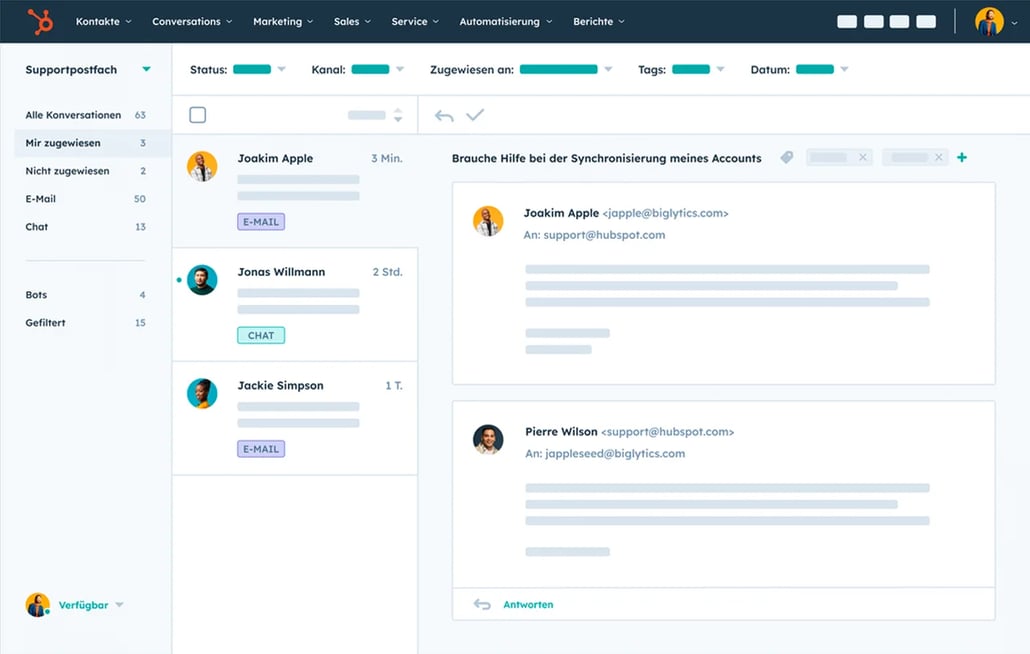This screenshot has width=1030, height=654.
Task: Open the Berichte menu
Action: click(x=599, y=21)
